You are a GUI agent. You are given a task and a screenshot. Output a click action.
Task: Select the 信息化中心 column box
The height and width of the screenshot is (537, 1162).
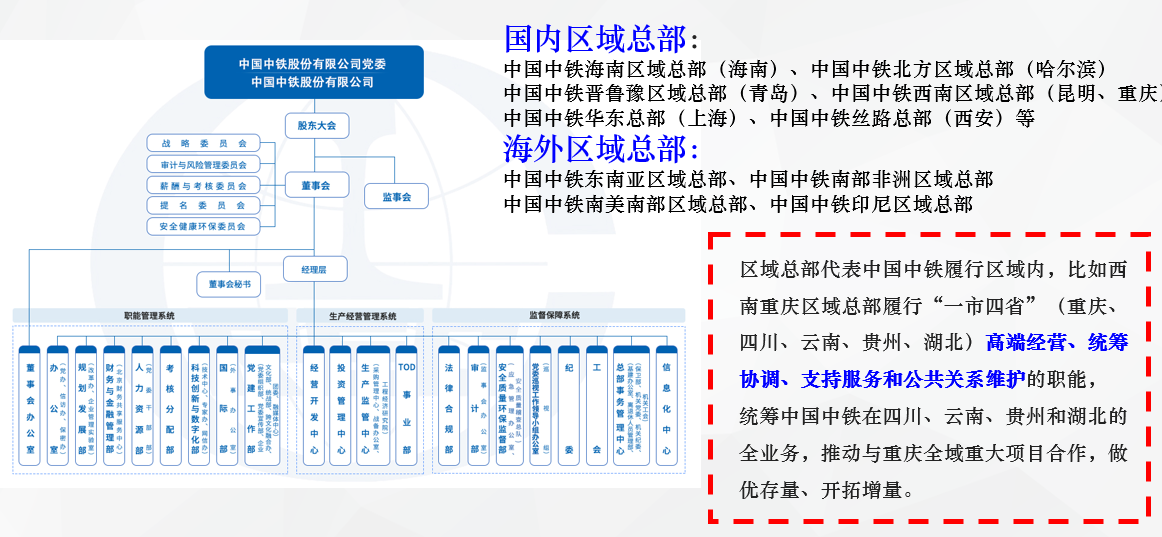click(x=666, y=406)
